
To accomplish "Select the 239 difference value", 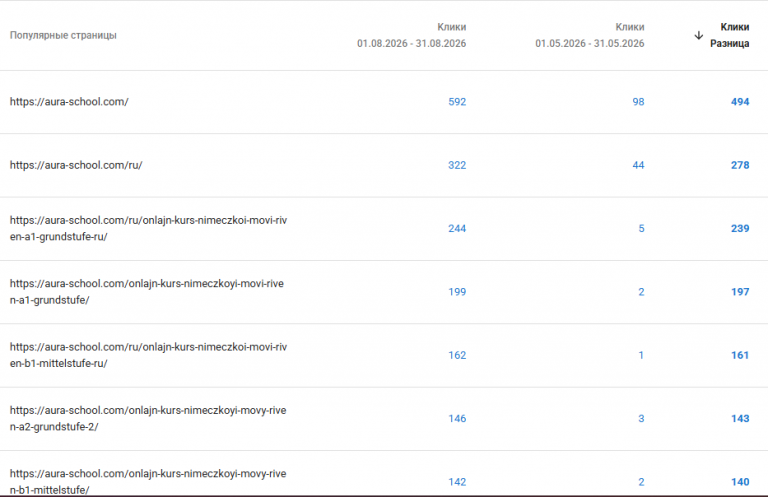I will click(x=740, y=229).
